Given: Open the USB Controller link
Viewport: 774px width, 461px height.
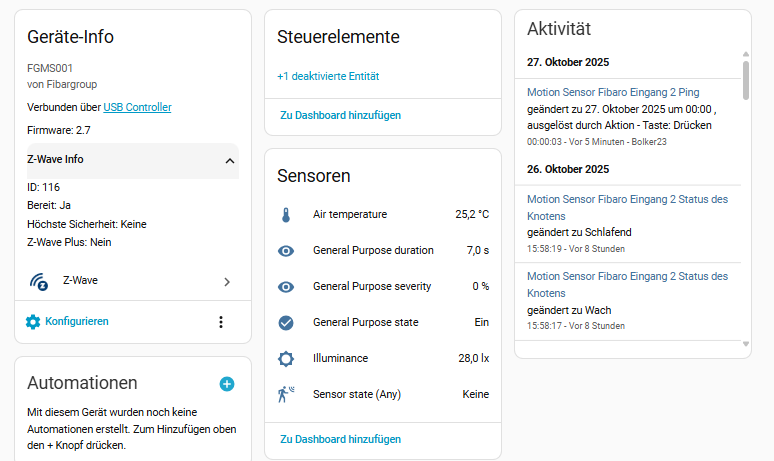Looking at the screenshot, I should pos(137,107).
